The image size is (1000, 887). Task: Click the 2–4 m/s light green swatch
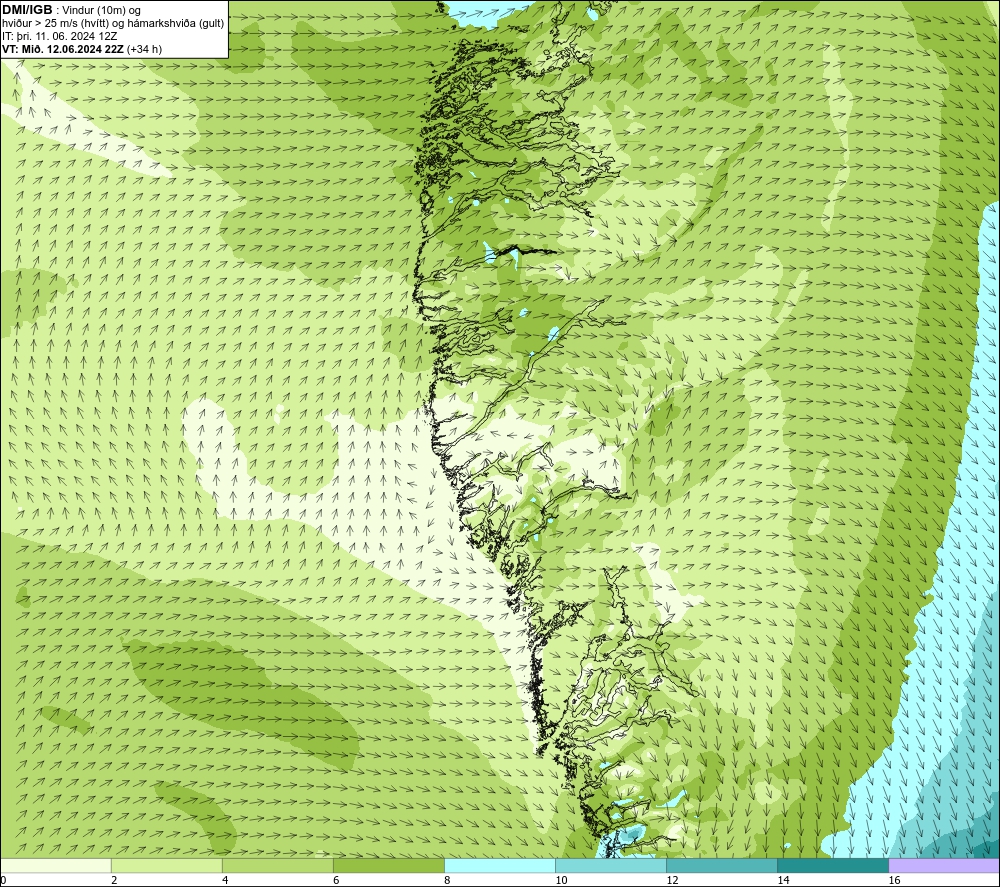[x=167, y=865]
